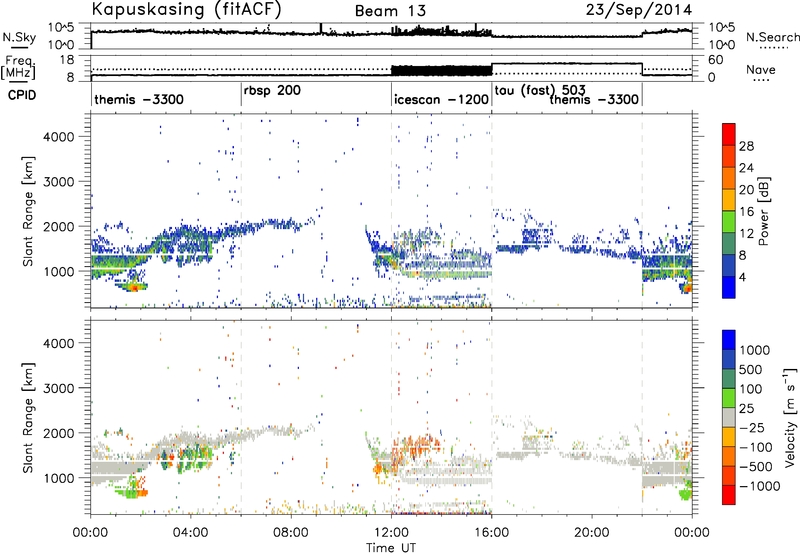Click the orange velocity cluster near 13:00

click(418, 445)
